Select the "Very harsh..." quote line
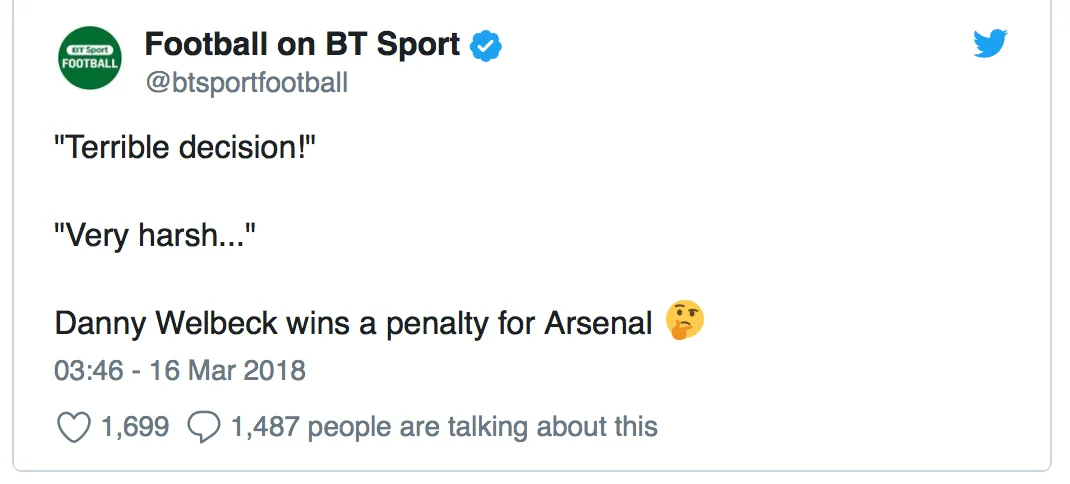This screenshot has width=1070, height=484. pyautogui.click(x=154, y=236)
